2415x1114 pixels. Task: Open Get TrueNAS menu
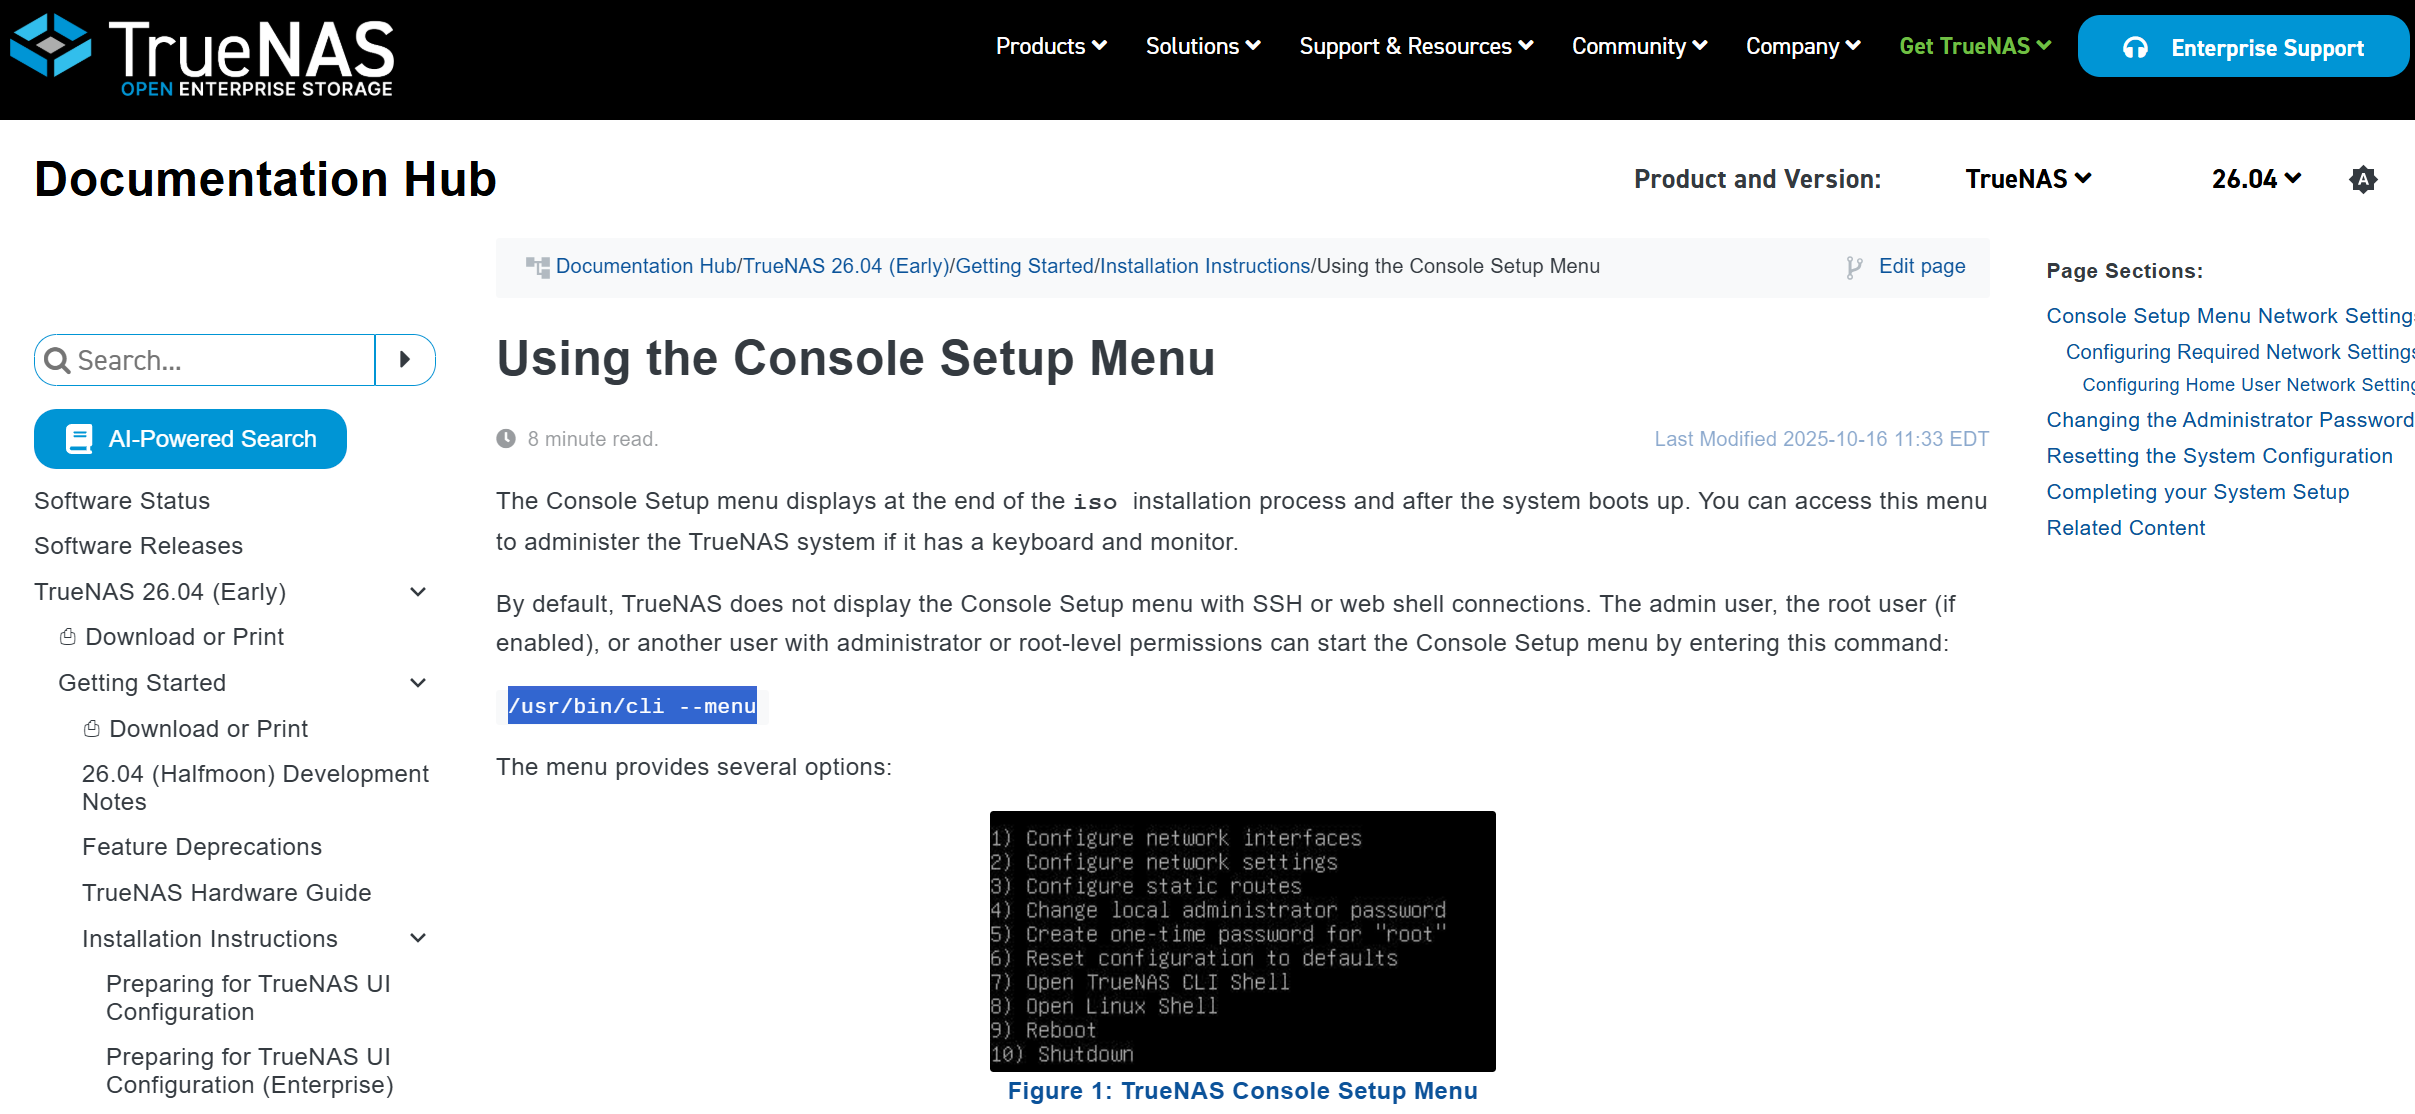(x=1975, y=46)
